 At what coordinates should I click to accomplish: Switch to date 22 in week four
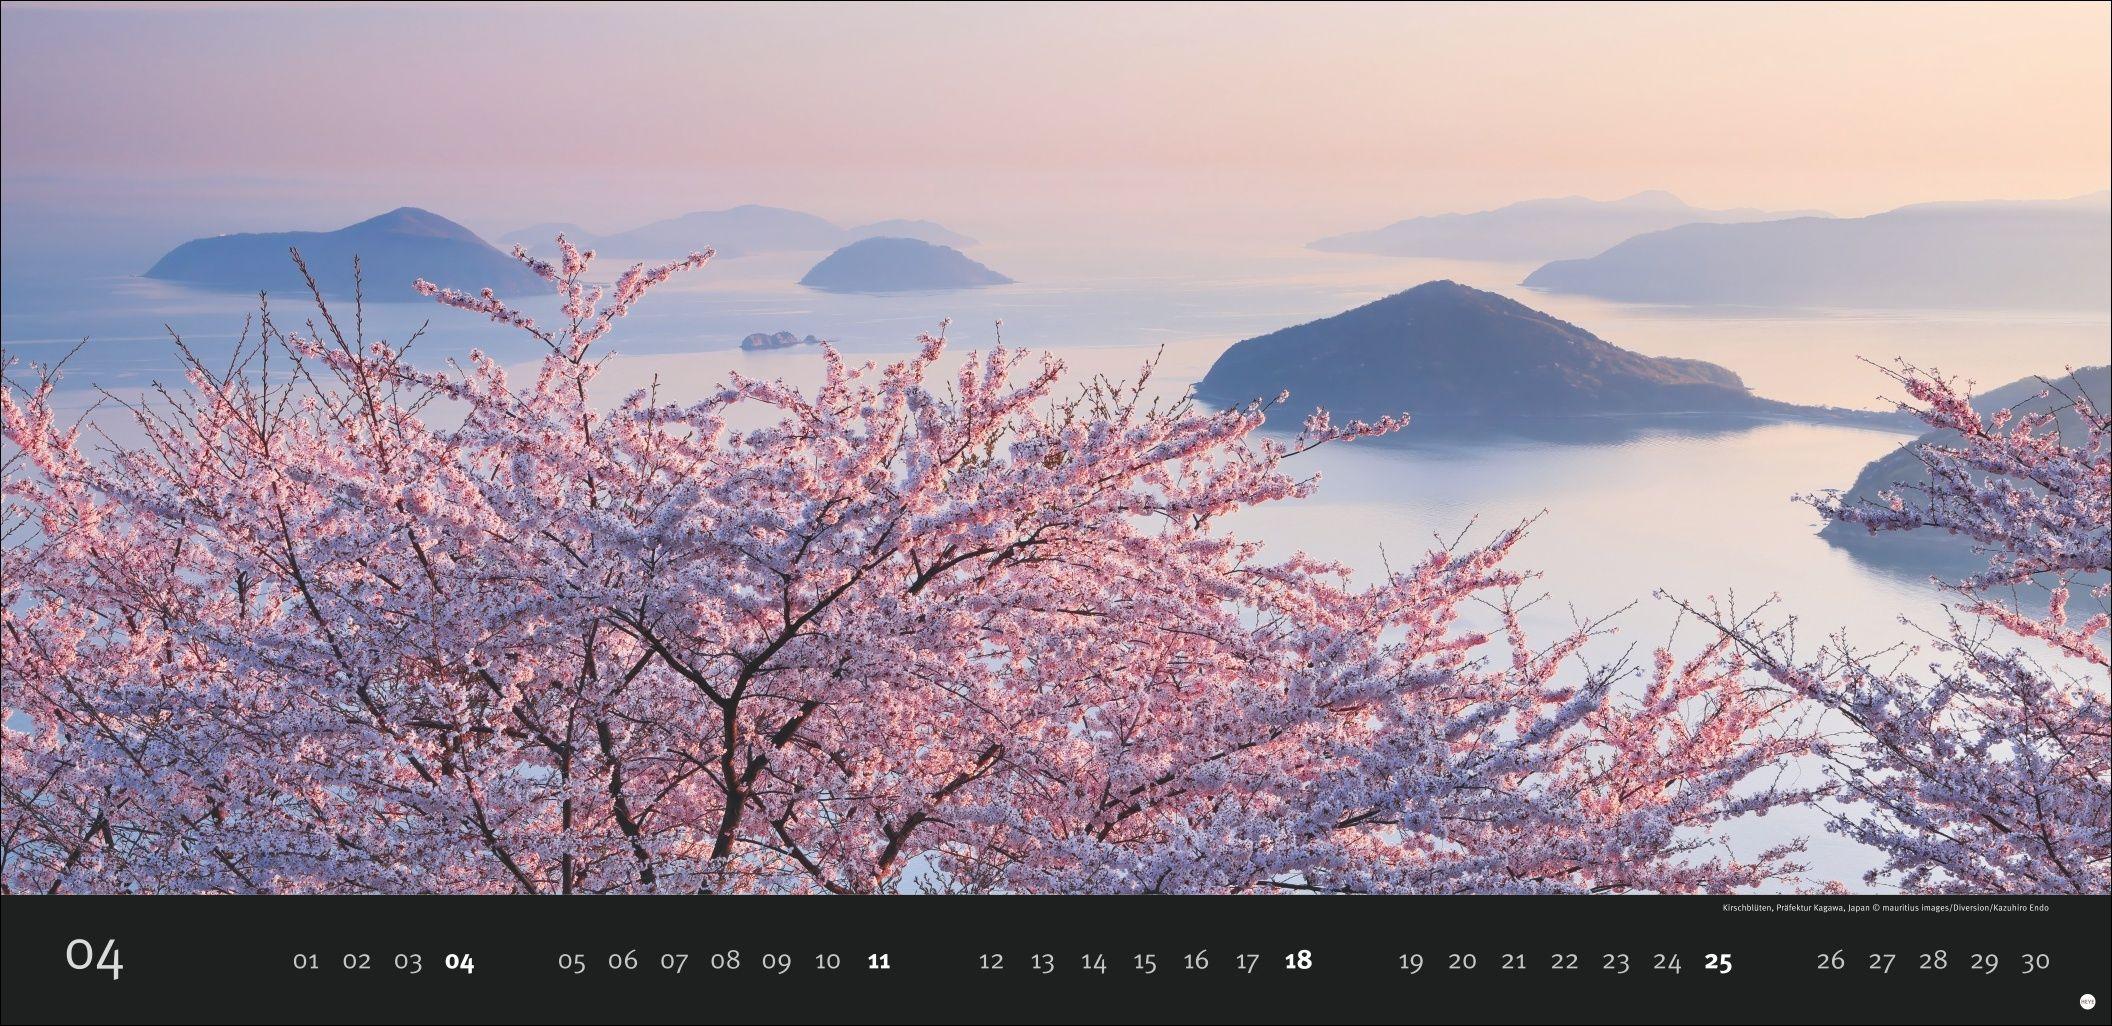pyautogui.click(x=1564, y=961)
